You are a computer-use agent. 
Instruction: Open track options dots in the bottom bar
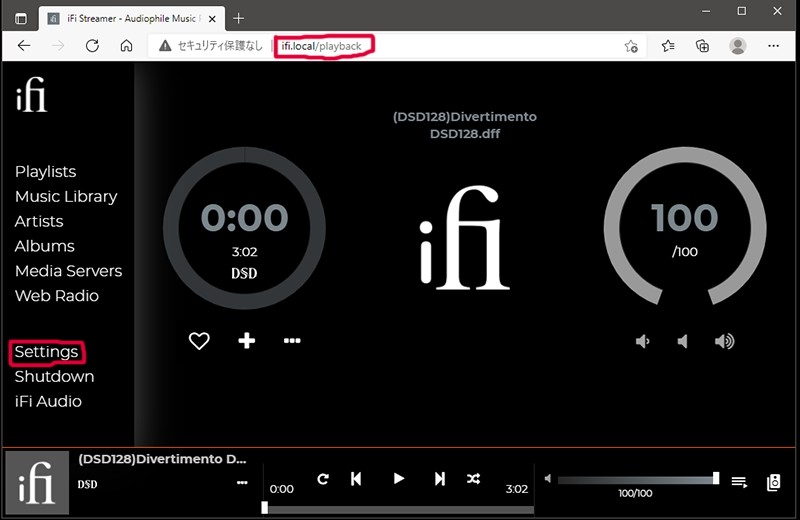[x=242, y=482]
